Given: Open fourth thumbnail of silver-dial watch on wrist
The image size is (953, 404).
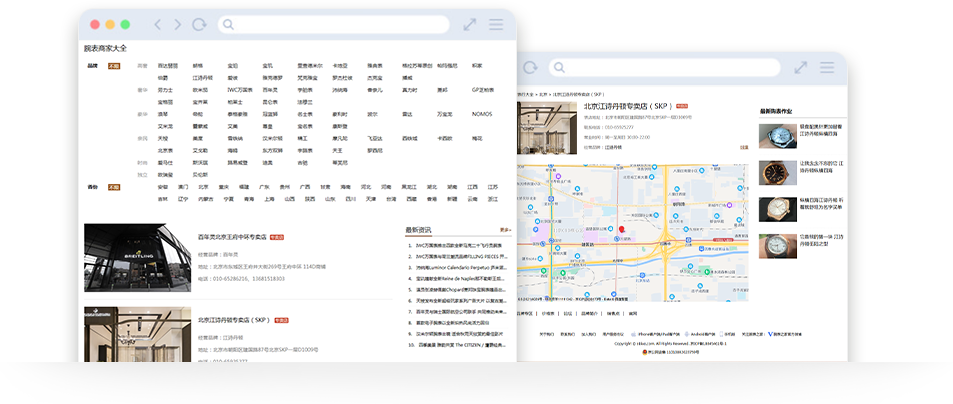Looking at the screenshot, I should pos(777,246).
